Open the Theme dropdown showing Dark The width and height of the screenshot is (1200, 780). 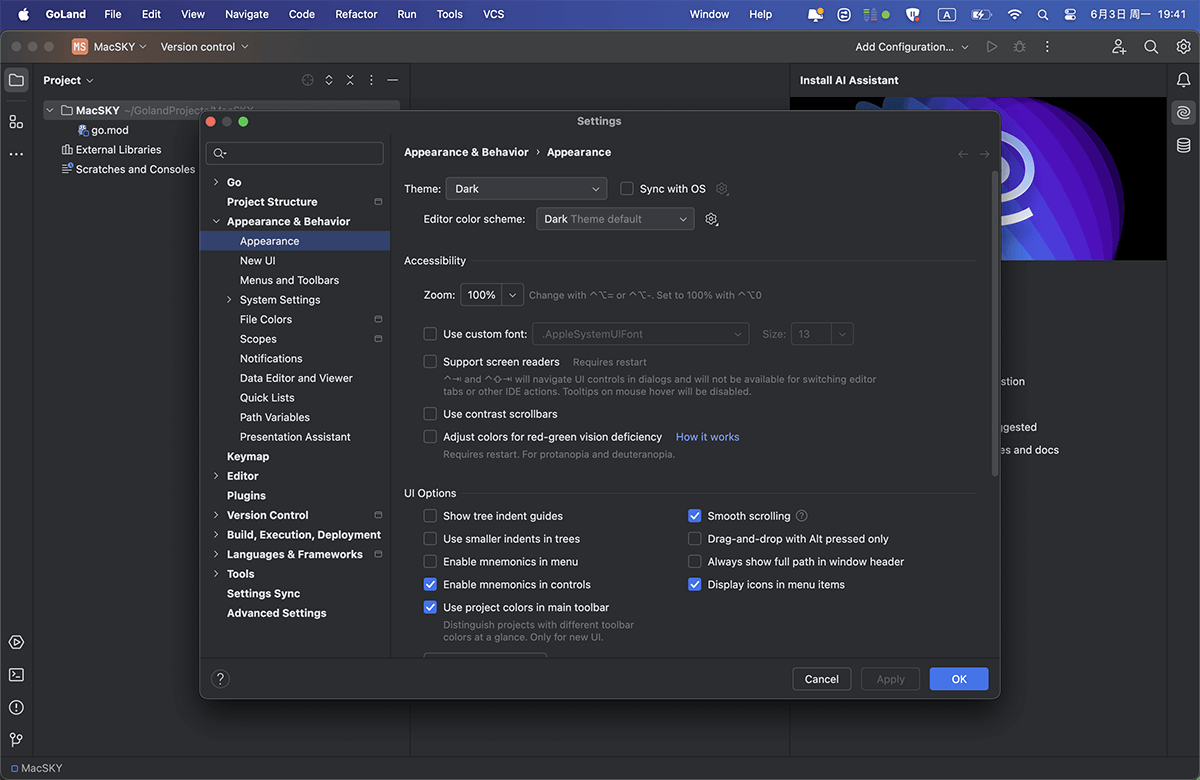526,189
